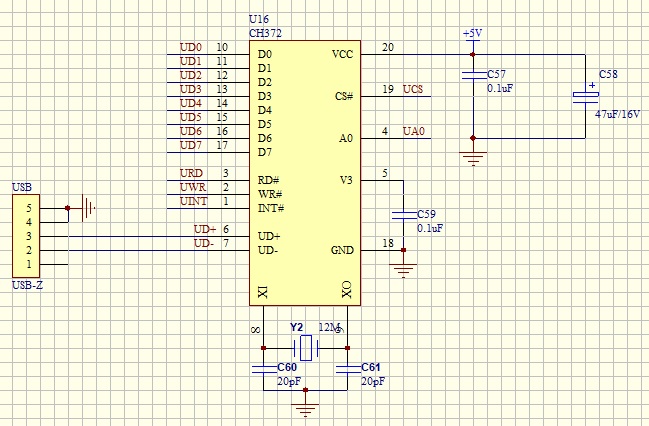Click the RD# pin name
The height and width of the screenshot is (426, 649).
(x=269, y=180)
